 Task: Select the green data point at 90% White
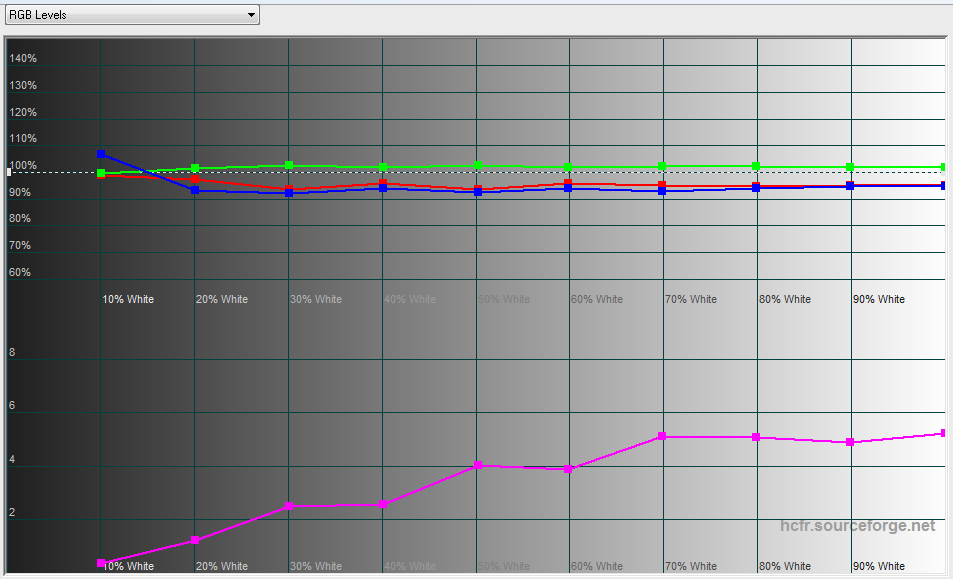click(850, 167)
